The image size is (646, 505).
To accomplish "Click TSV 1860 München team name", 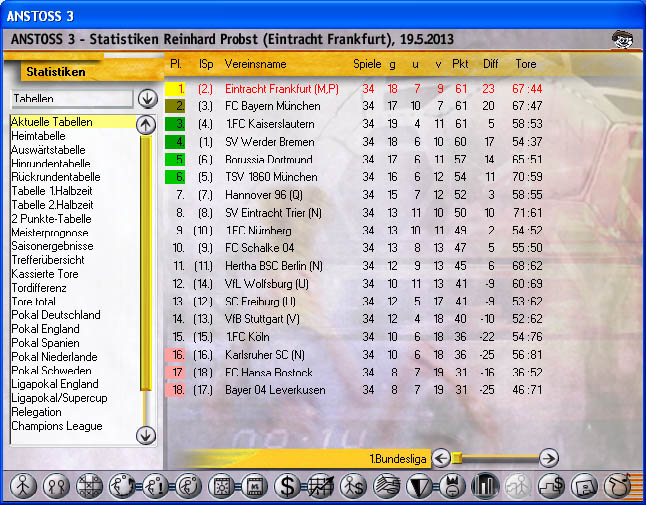I will [271, 177].
